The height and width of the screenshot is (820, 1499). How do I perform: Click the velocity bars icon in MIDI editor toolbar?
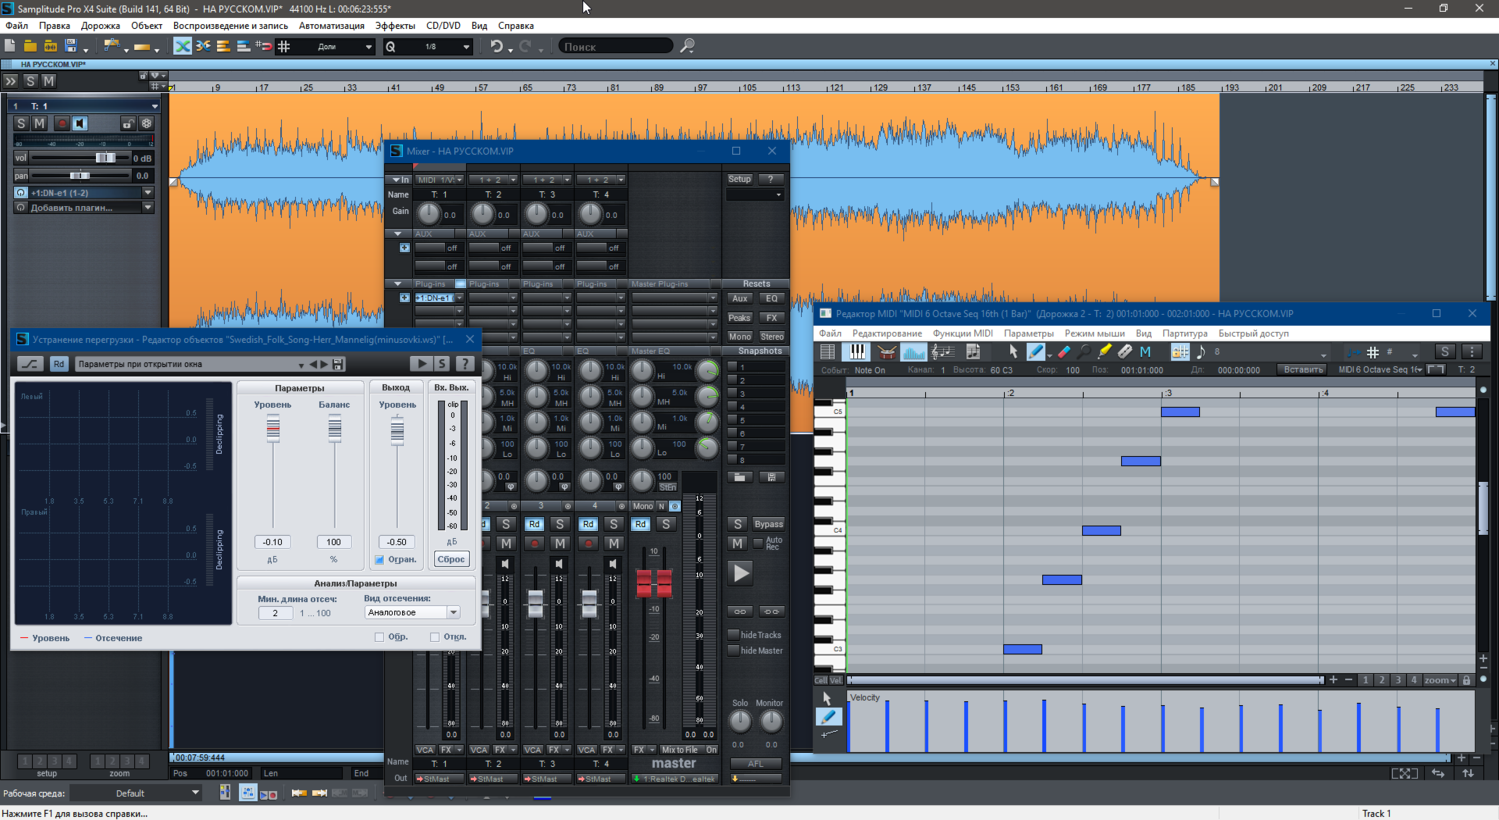[x=913, y=352]
